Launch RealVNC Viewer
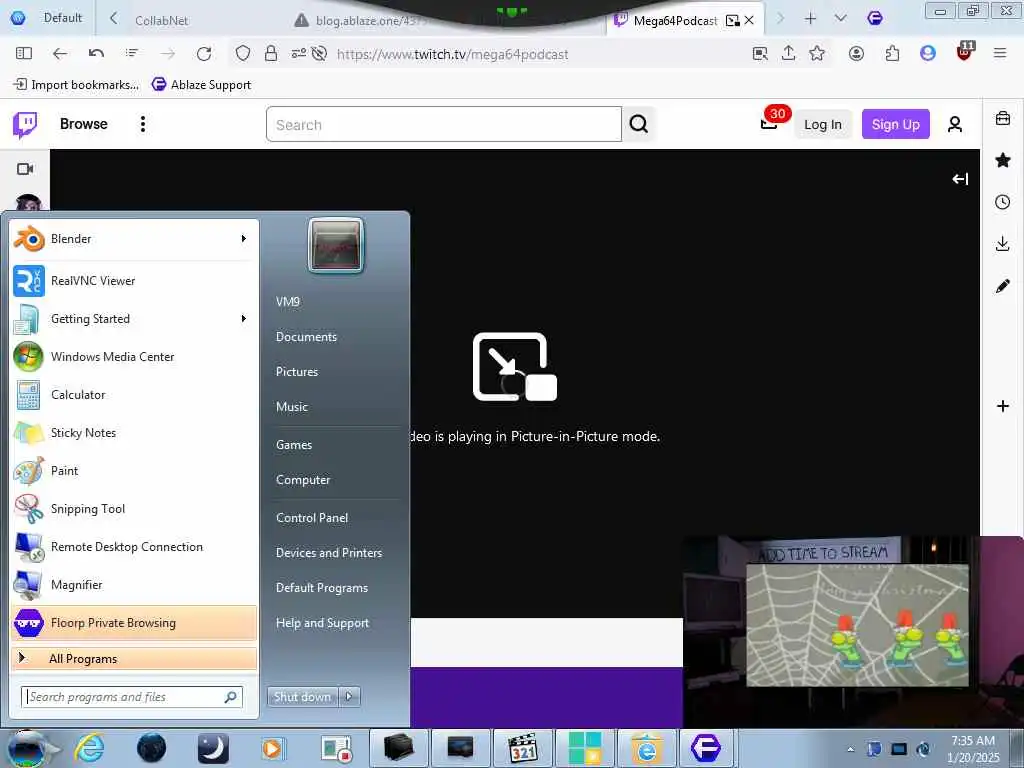 coord(134,281)
